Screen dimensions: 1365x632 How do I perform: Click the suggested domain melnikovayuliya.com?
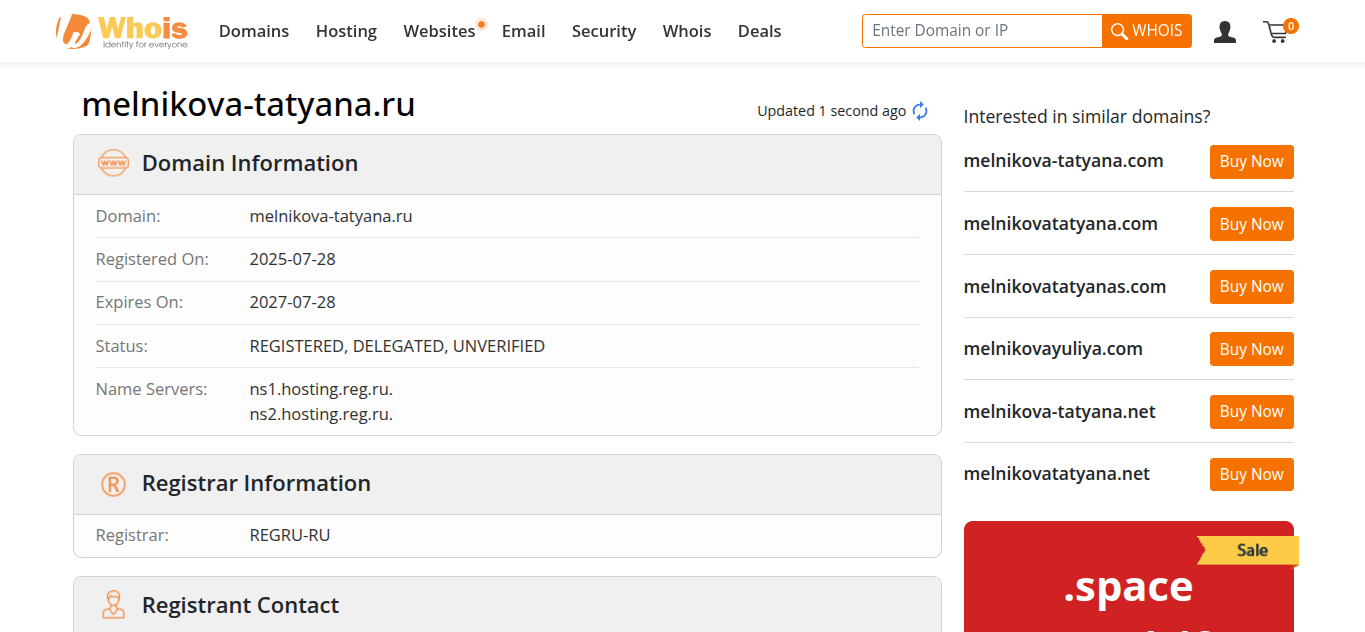point(1053,349)
